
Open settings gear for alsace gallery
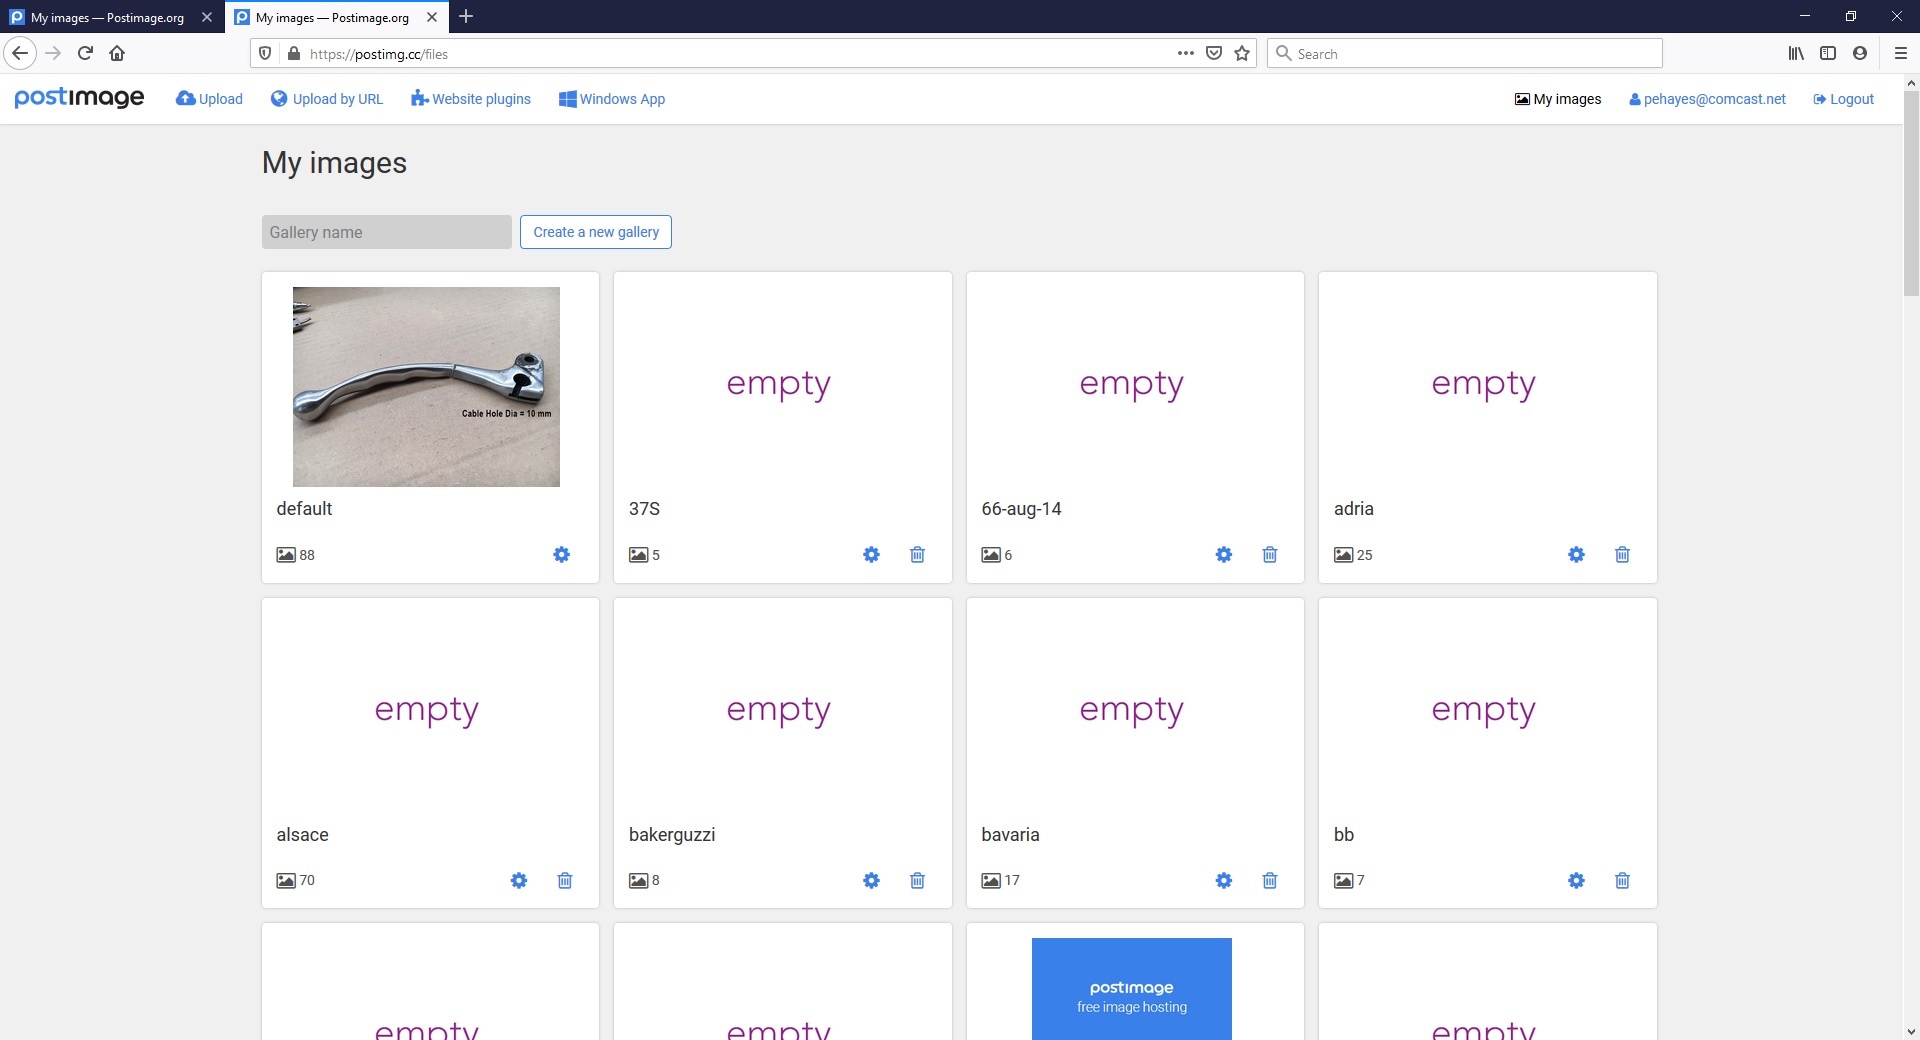tap(519, 880)
